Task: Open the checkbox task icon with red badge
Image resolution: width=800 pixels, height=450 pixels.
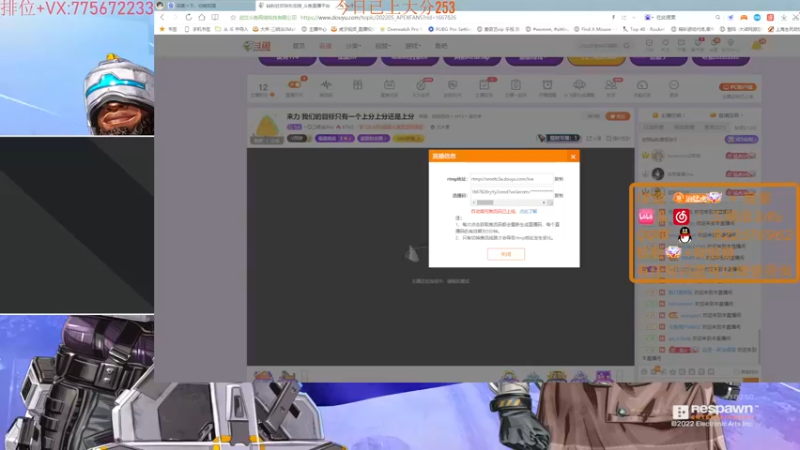Action: (484, 85)
